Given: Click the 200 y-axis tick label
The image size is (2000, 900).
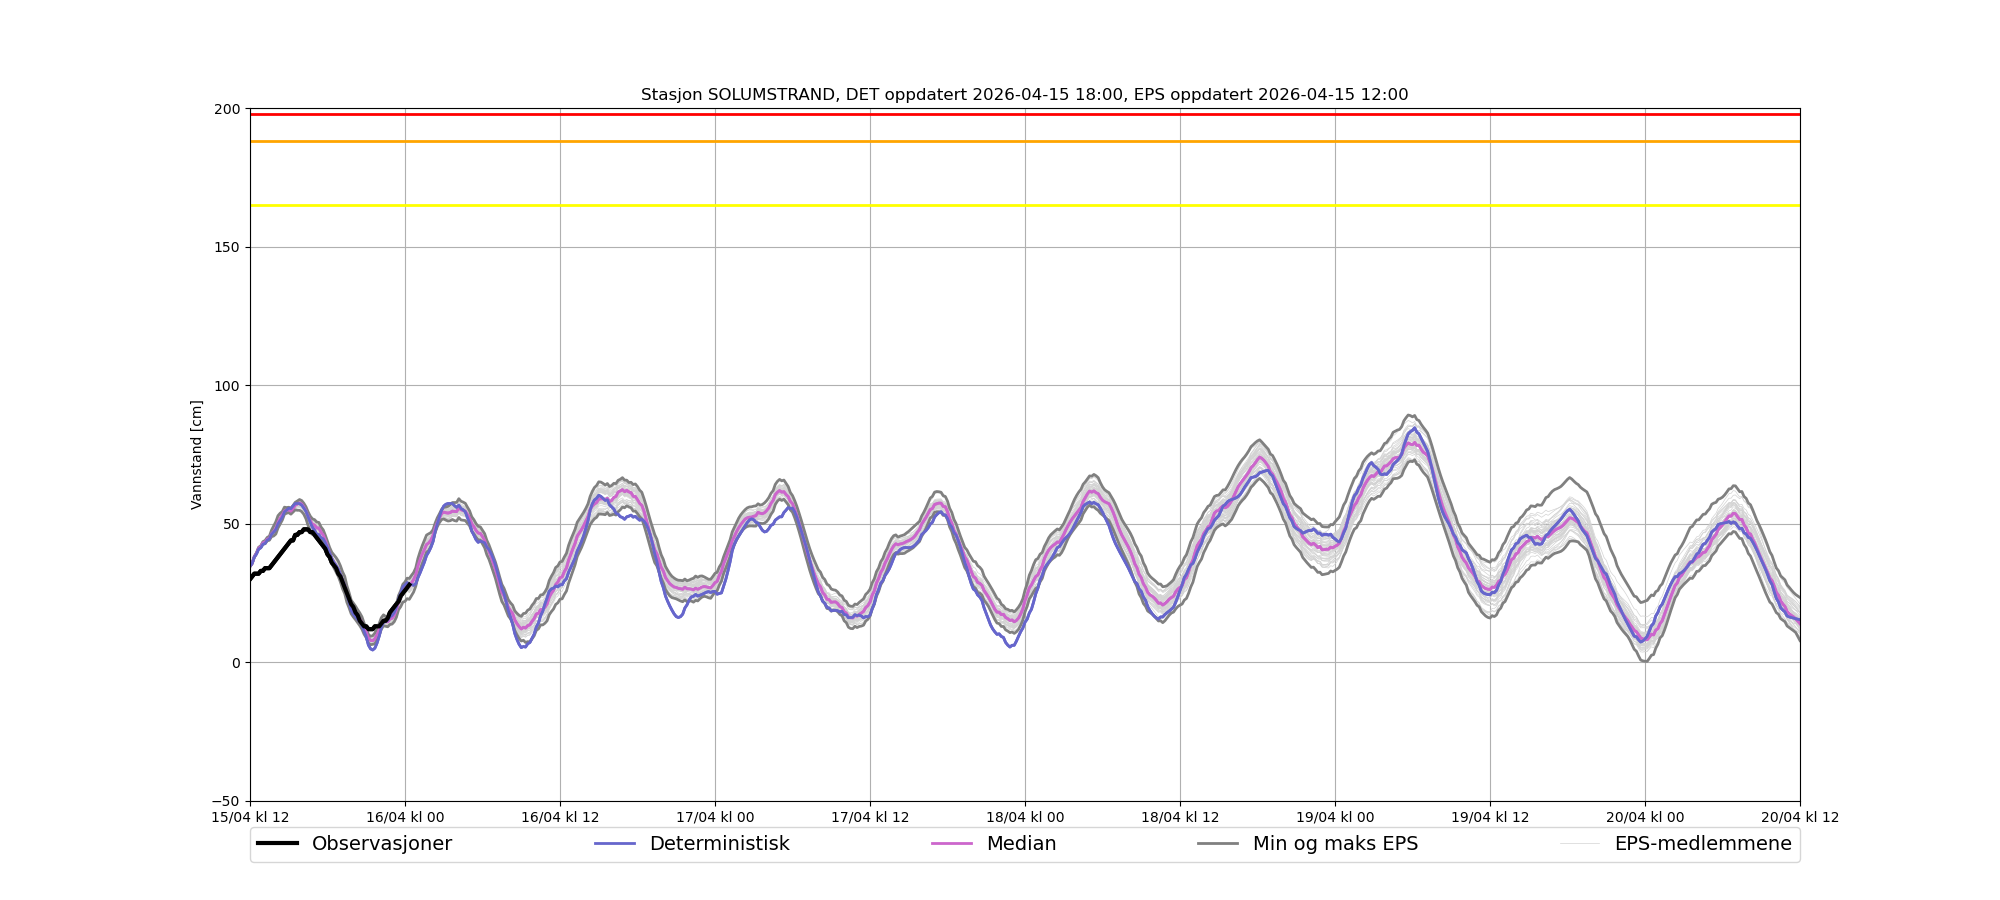Looking at the screenshot, I should tap(228, 109).
